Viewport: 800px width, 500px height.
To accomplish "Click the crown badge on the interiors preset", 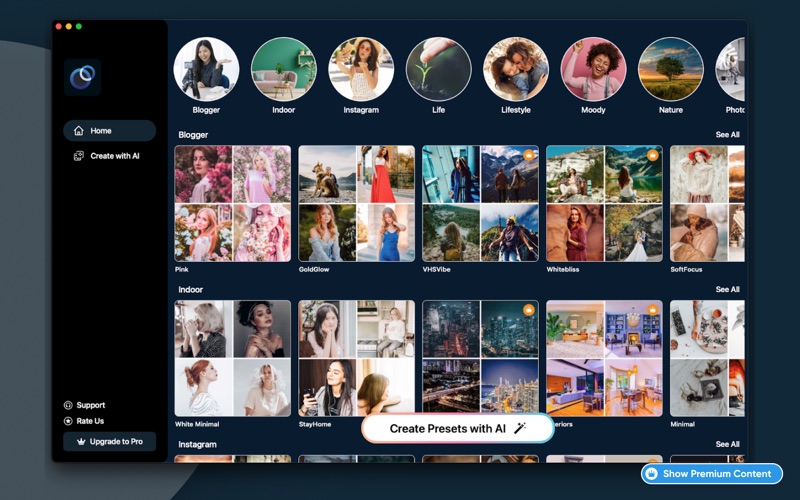I will 653,310.
